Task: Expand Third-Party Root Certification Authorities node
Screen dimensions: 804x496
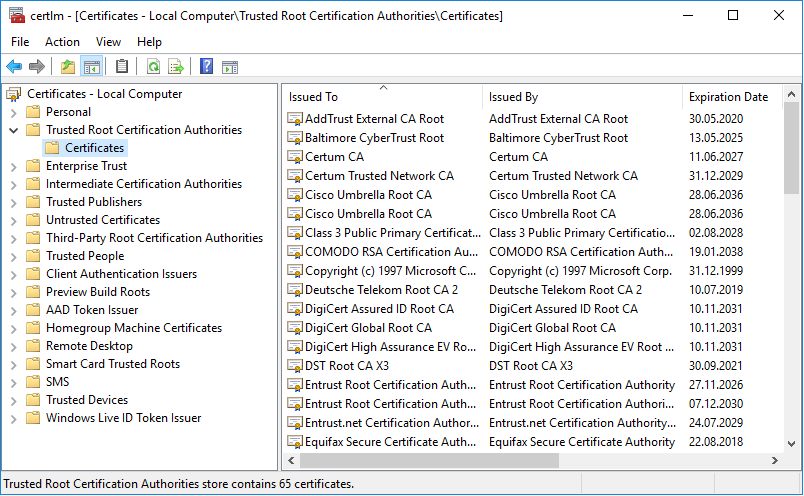Action: click(x=13, y=239)
